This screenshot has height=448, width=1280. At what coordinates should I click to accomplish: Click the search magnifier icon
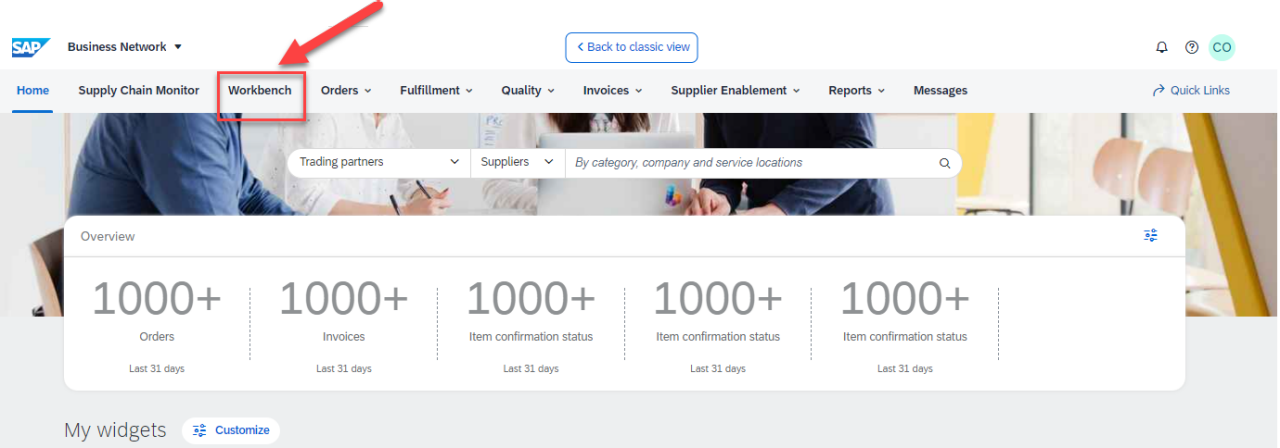944,163
